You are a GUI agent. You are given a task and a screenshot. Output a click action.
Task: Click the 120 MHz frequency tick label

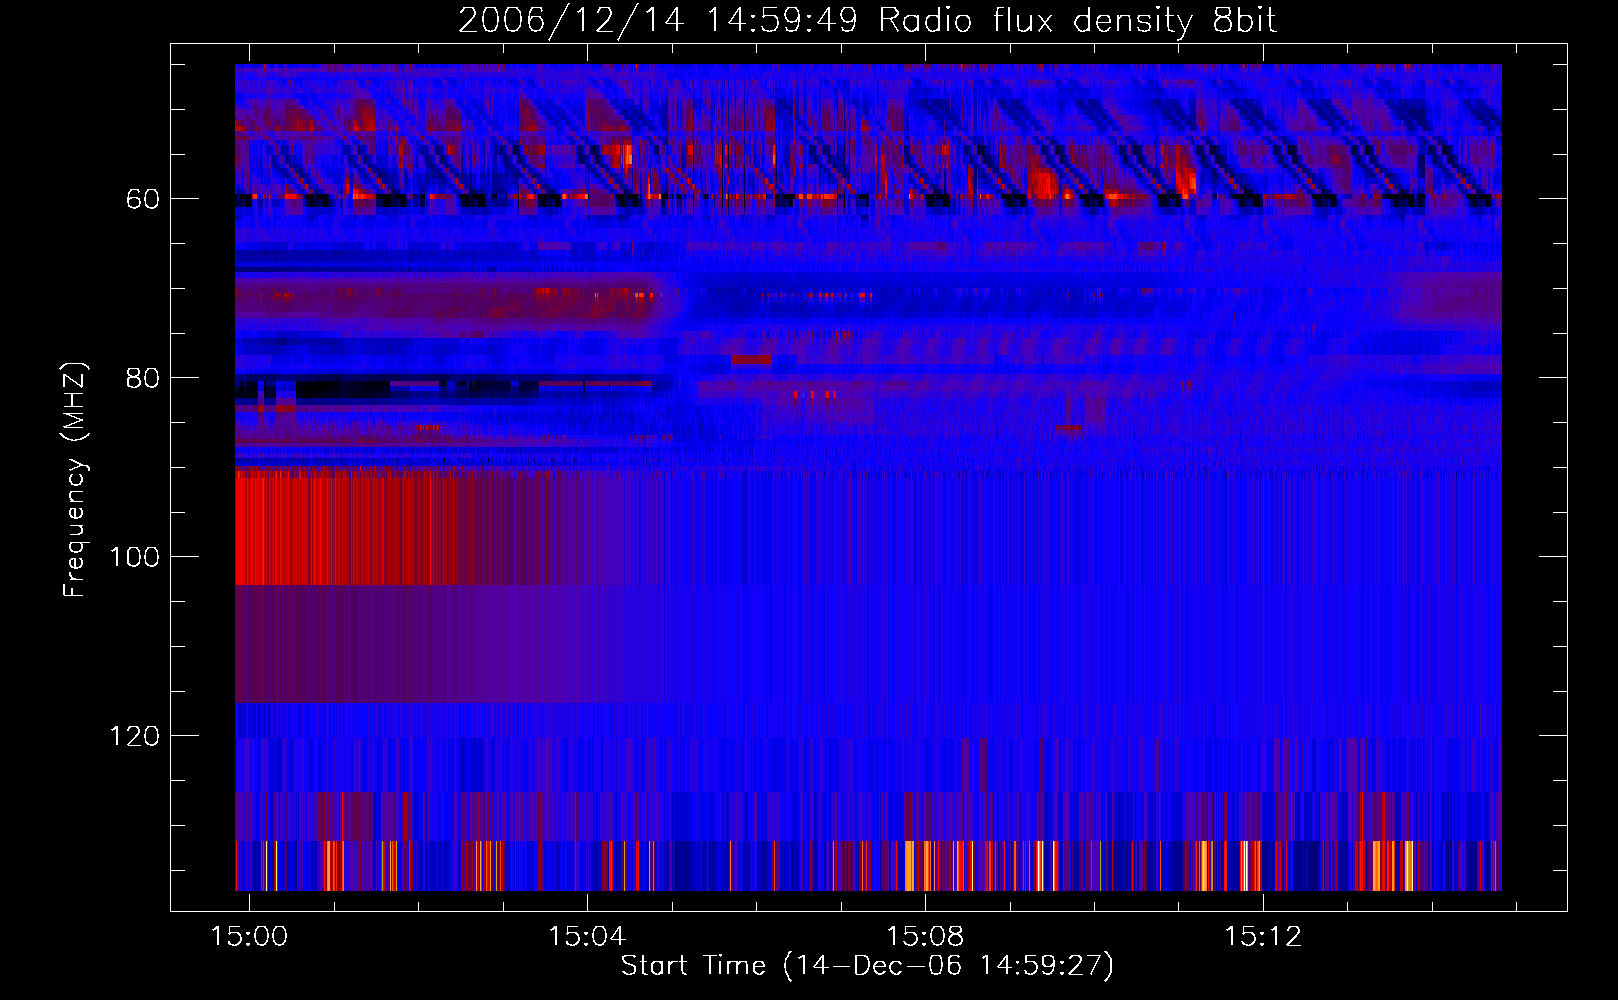(134, 736)
